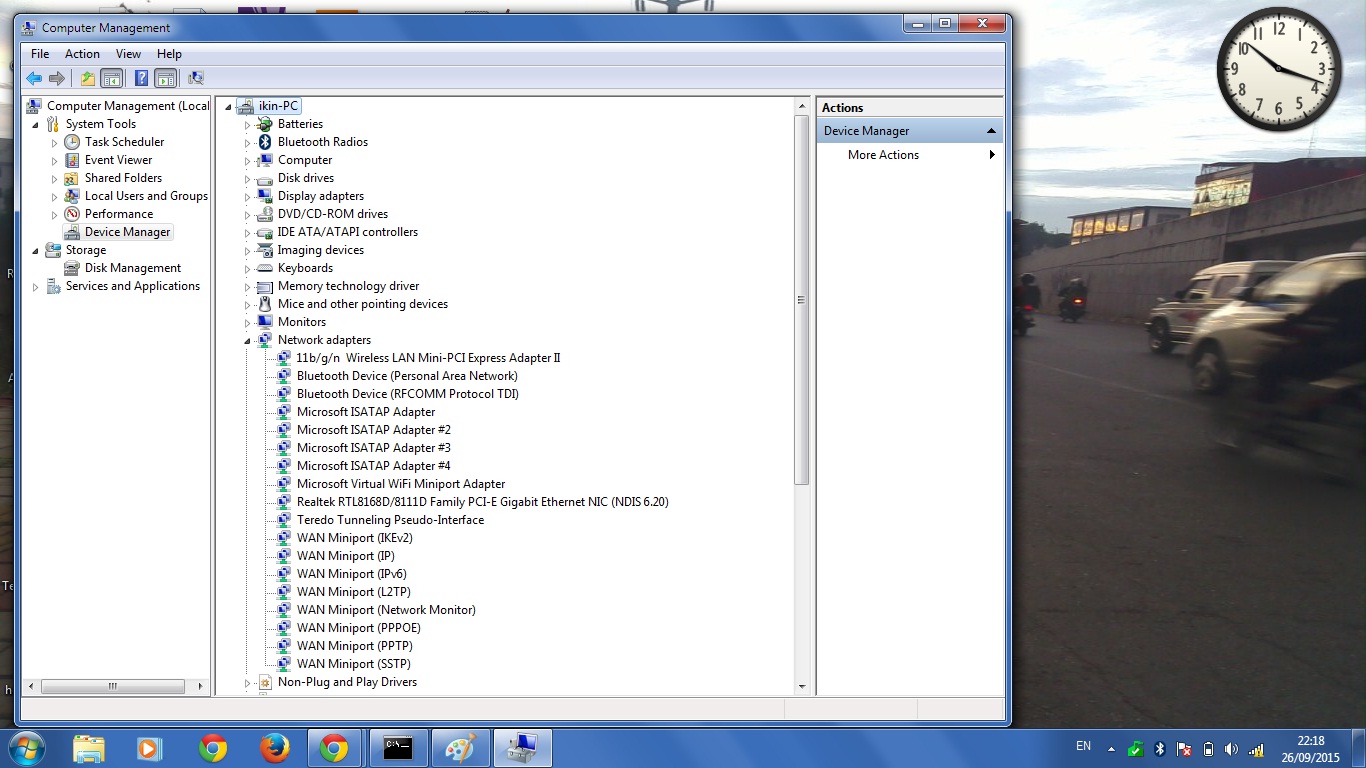Click console tree horizontal scrollbar right arrow
Viewport: 1366px width, 768px height.
[201, 687]
